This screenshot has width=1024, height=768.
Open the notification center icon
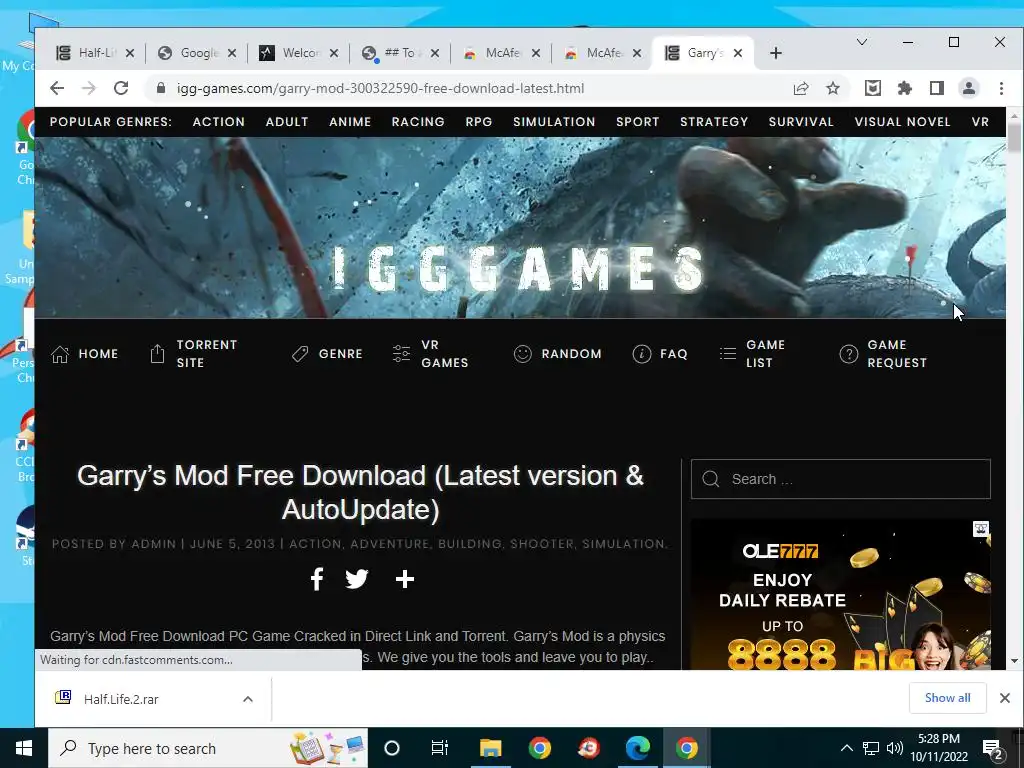pyautogui.click(x=992, y=748)
